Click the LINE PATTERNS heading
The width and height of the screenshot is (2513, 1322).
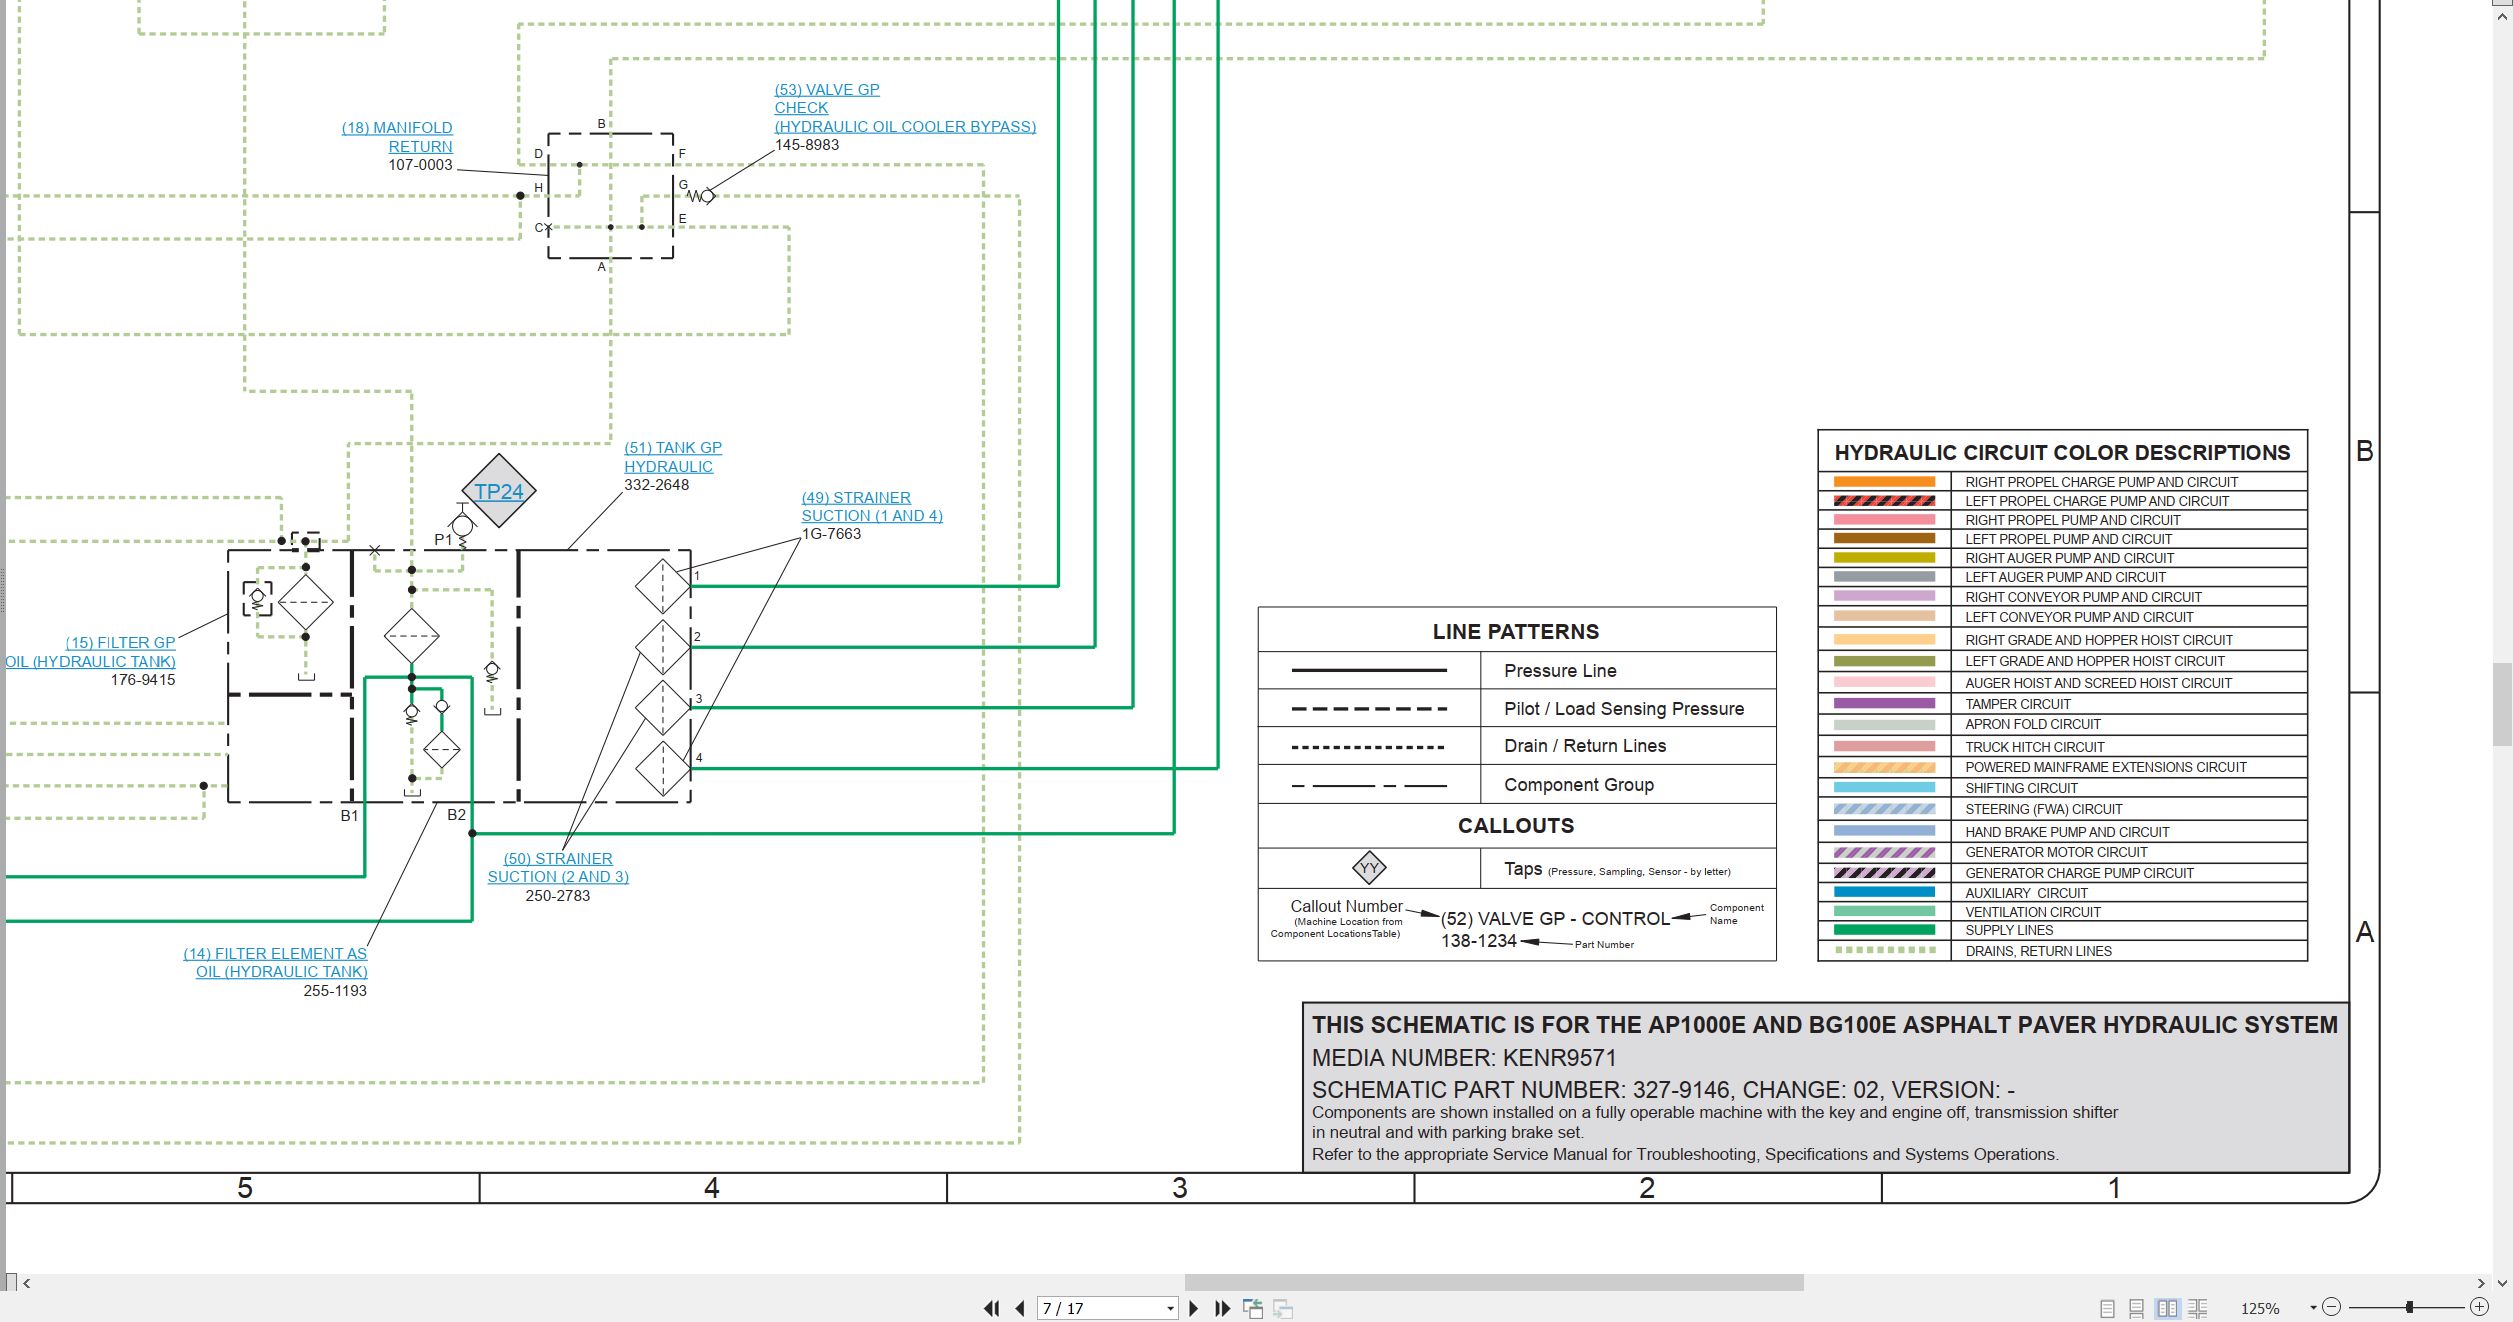[x=1516, y=632]
